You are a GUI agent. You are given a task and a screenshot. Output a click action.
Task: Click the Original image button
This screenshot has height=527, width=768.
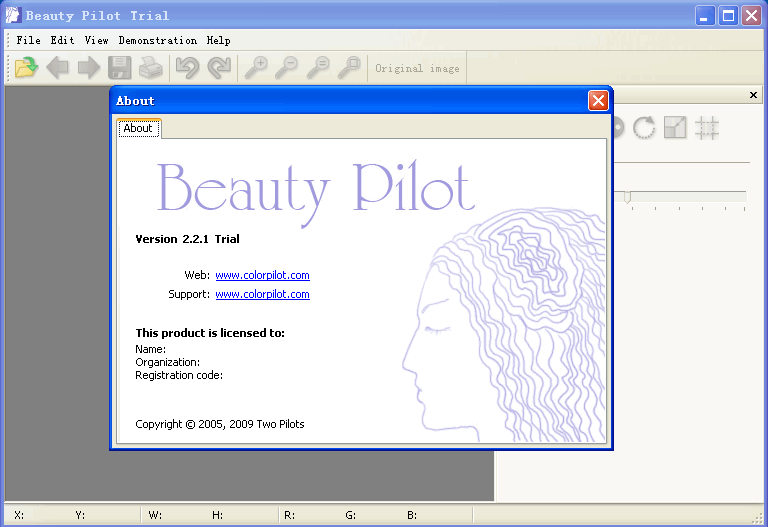tap(417, 68)
